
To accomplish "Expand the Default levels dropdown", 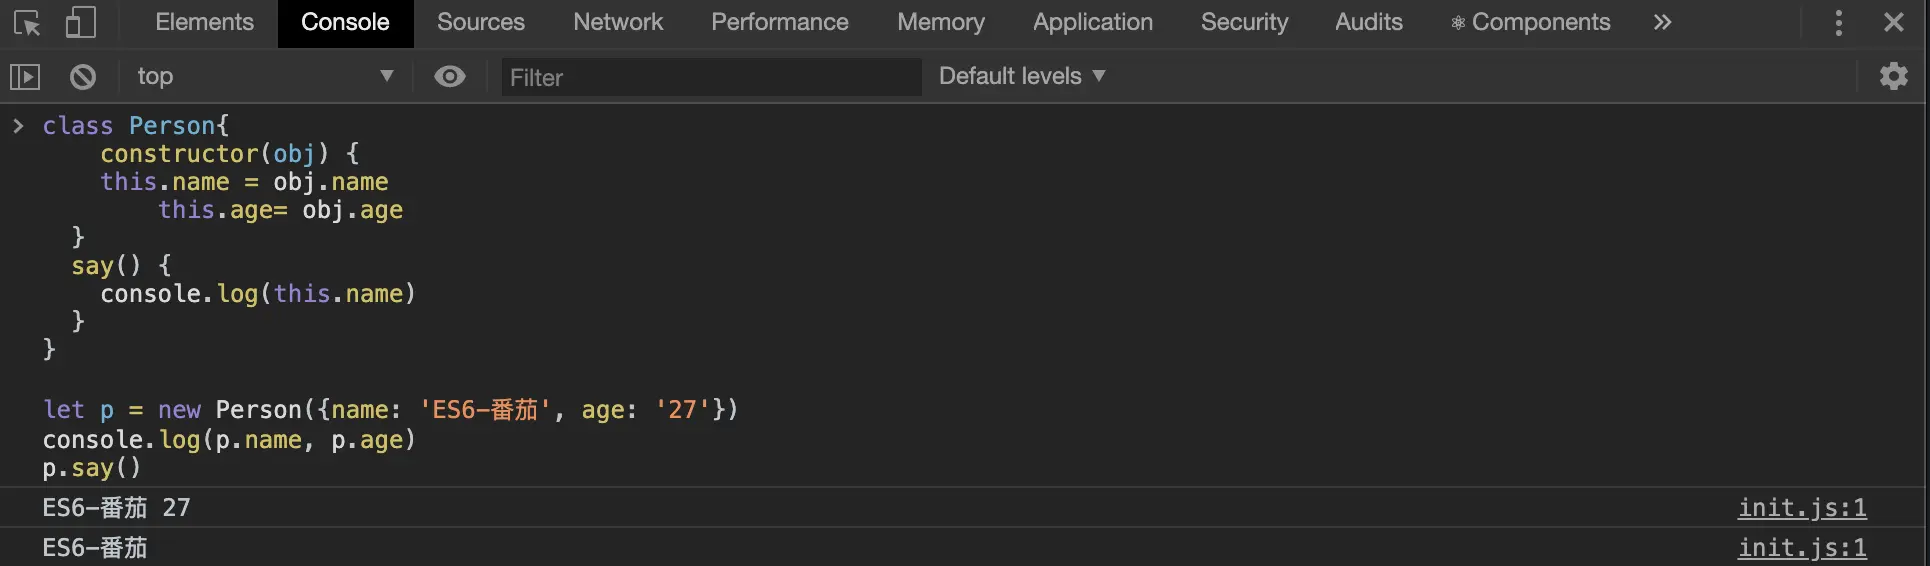I will pos(1021,76).
